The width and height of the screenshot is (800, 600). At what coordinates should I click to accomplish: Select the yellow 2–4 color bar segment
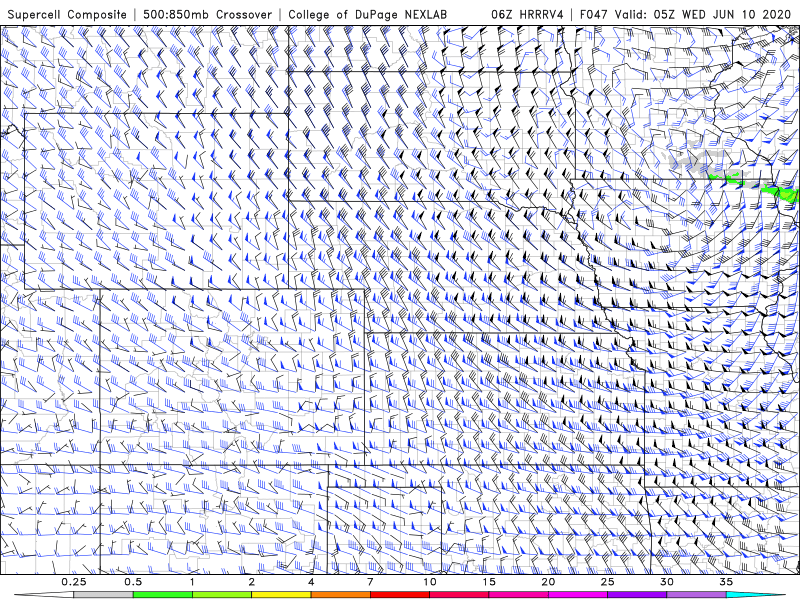pyautogui.click(x=281, y=595)
